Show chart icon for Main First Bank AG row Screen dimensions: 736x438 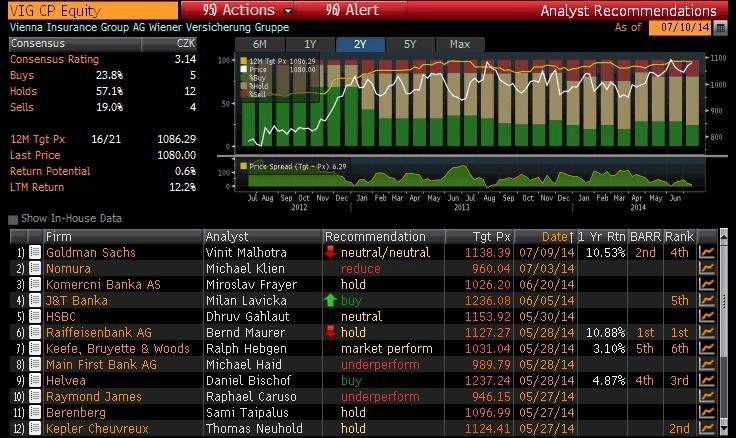(x=706, y=364)
